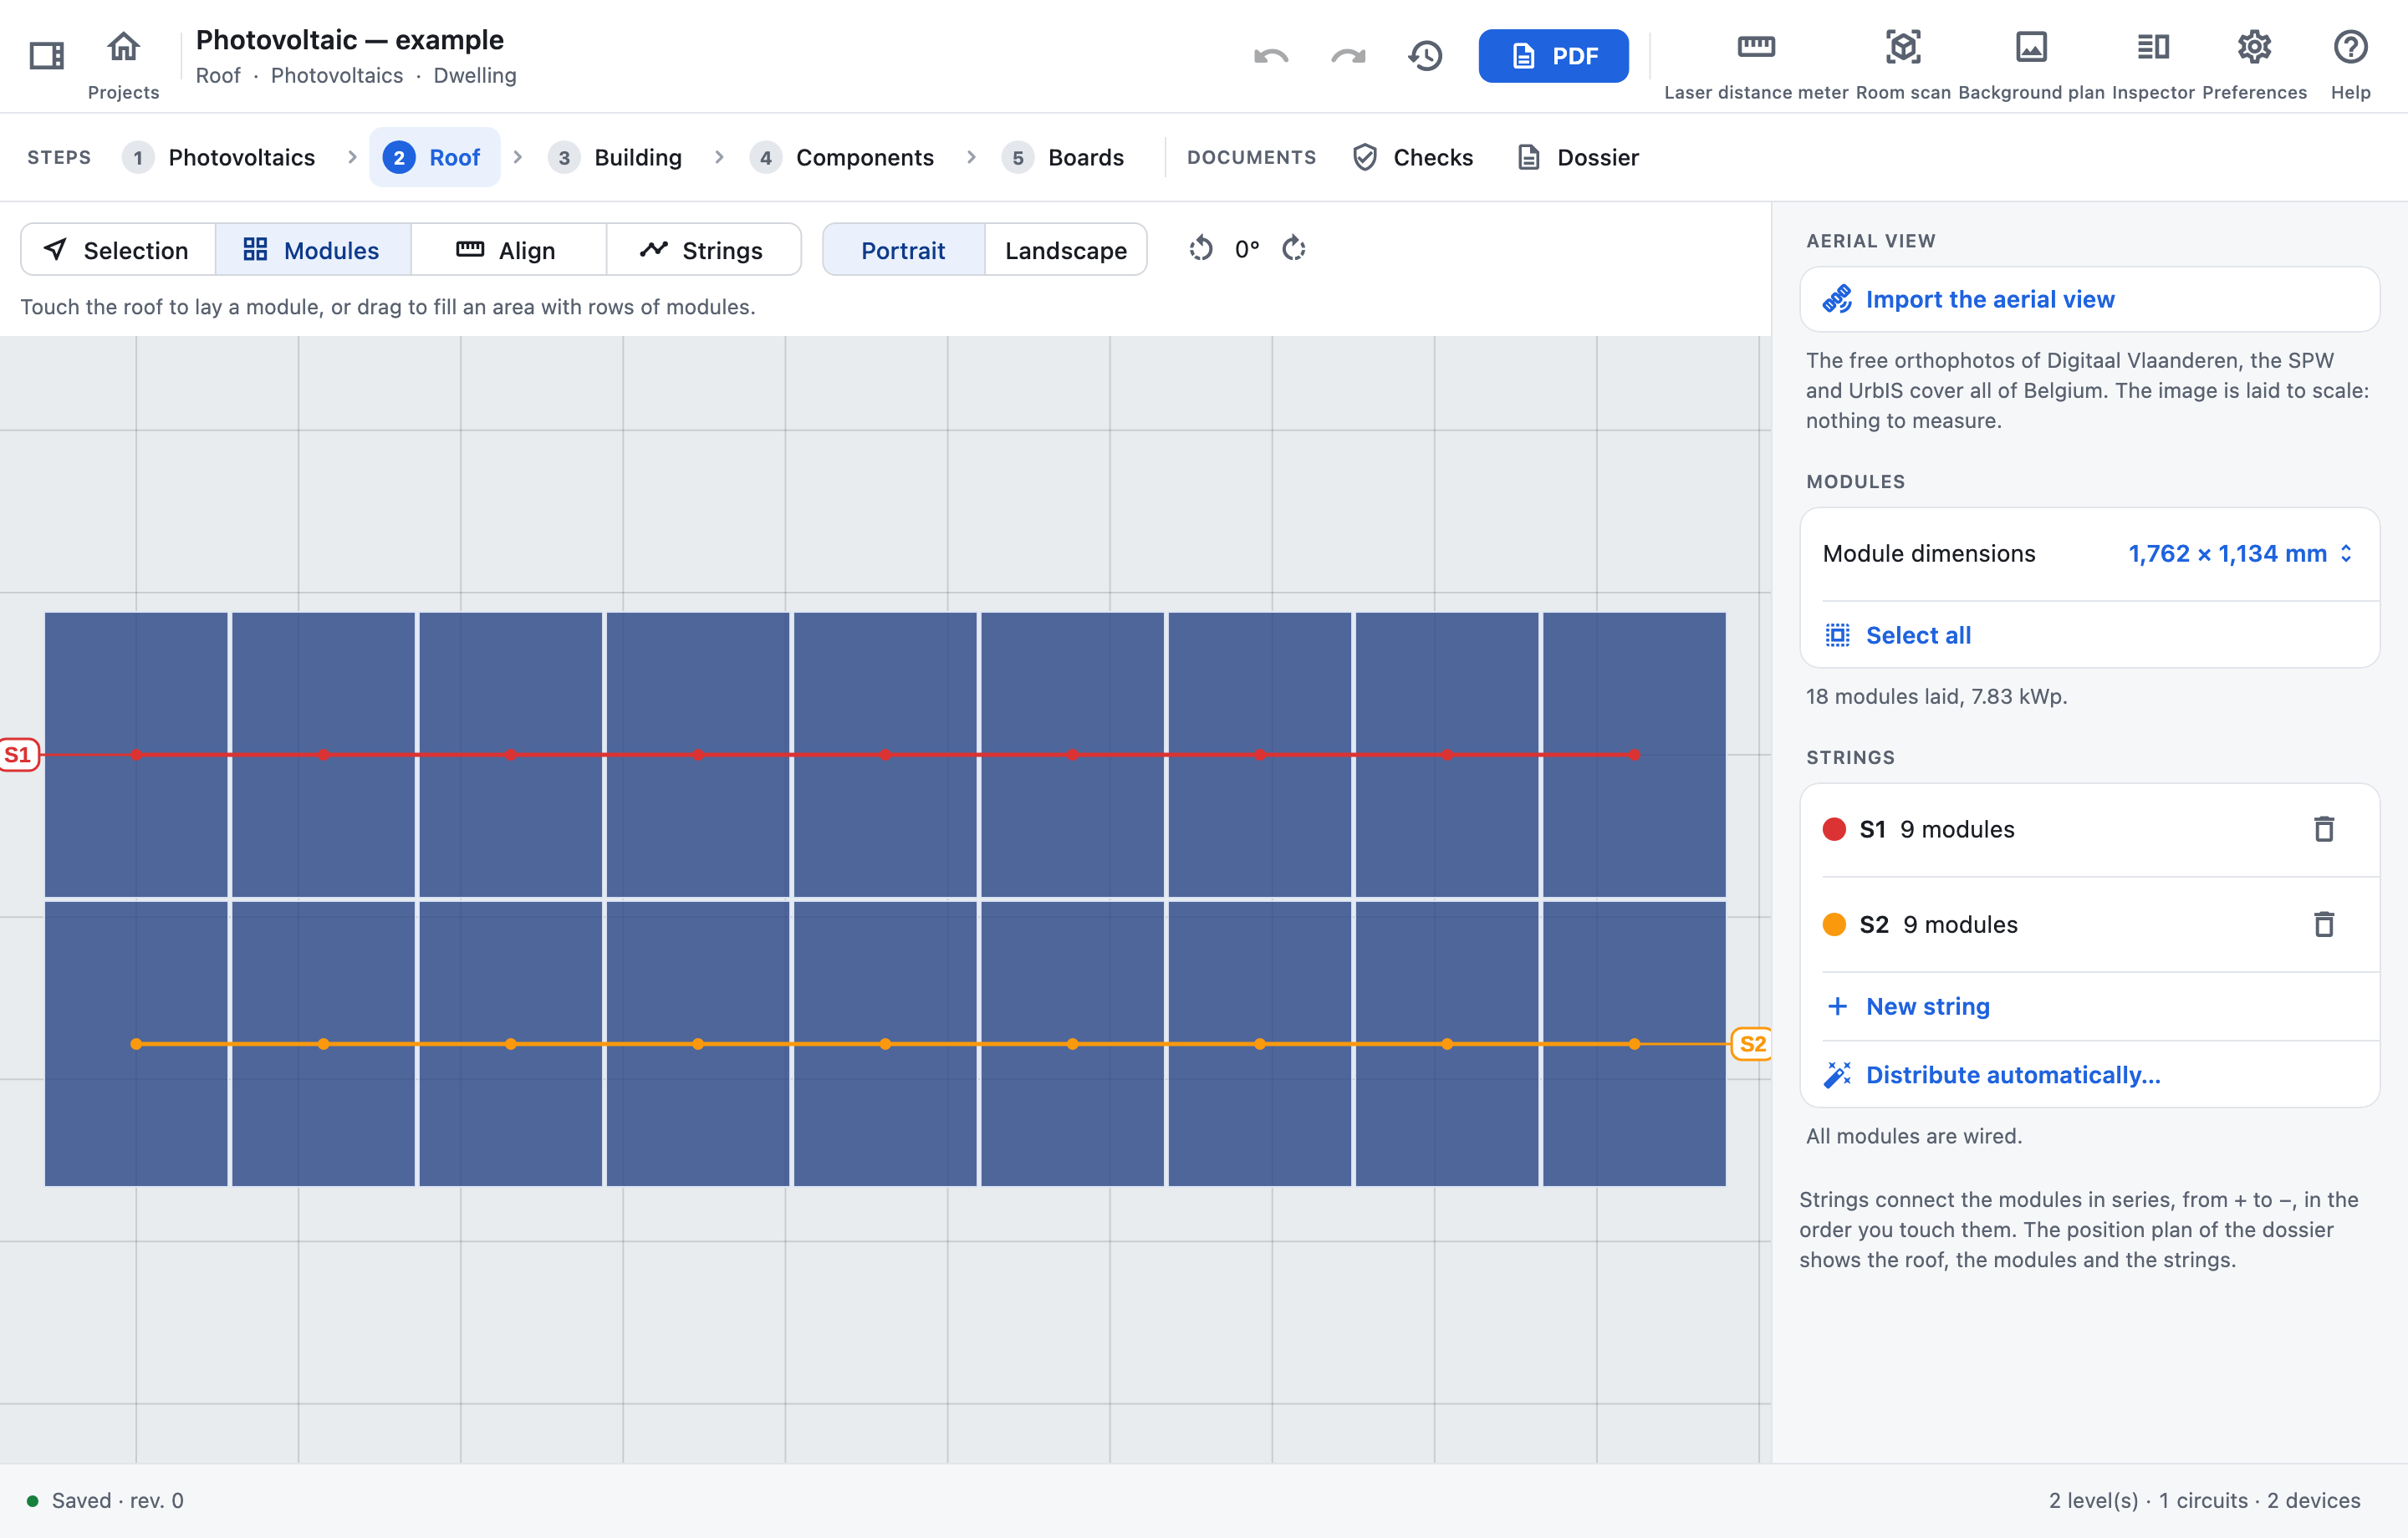Viewport: 2408px width, 1538px height.
Task: Activate the Modules tool mode
Action: [x=313, y=249]
